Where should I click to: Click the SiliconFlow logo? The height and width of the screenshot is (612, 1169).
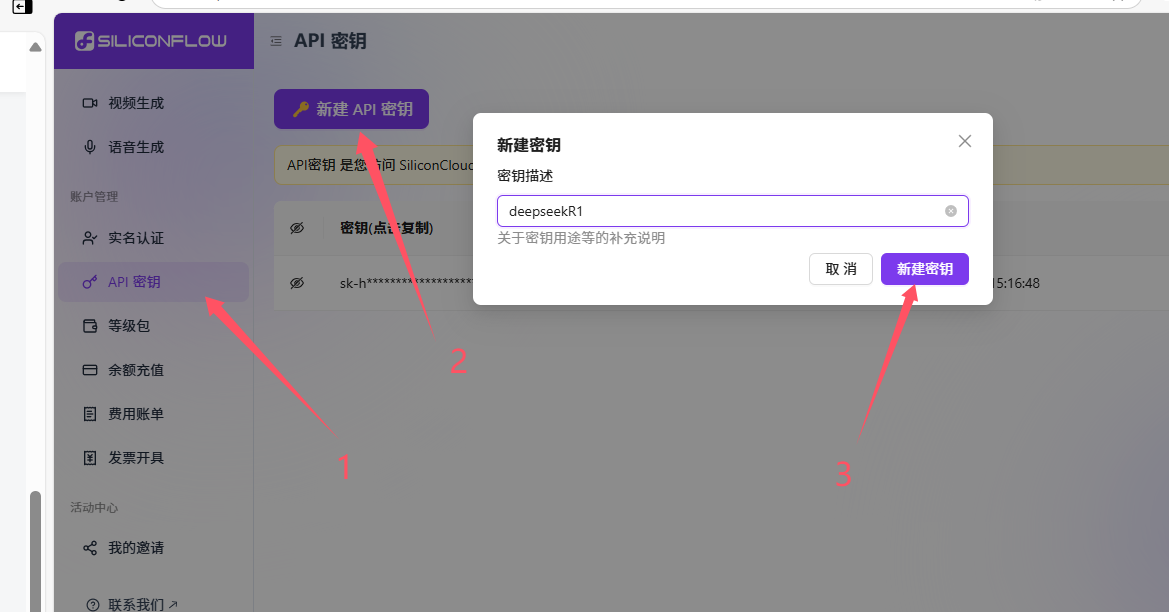coord(151,41)
